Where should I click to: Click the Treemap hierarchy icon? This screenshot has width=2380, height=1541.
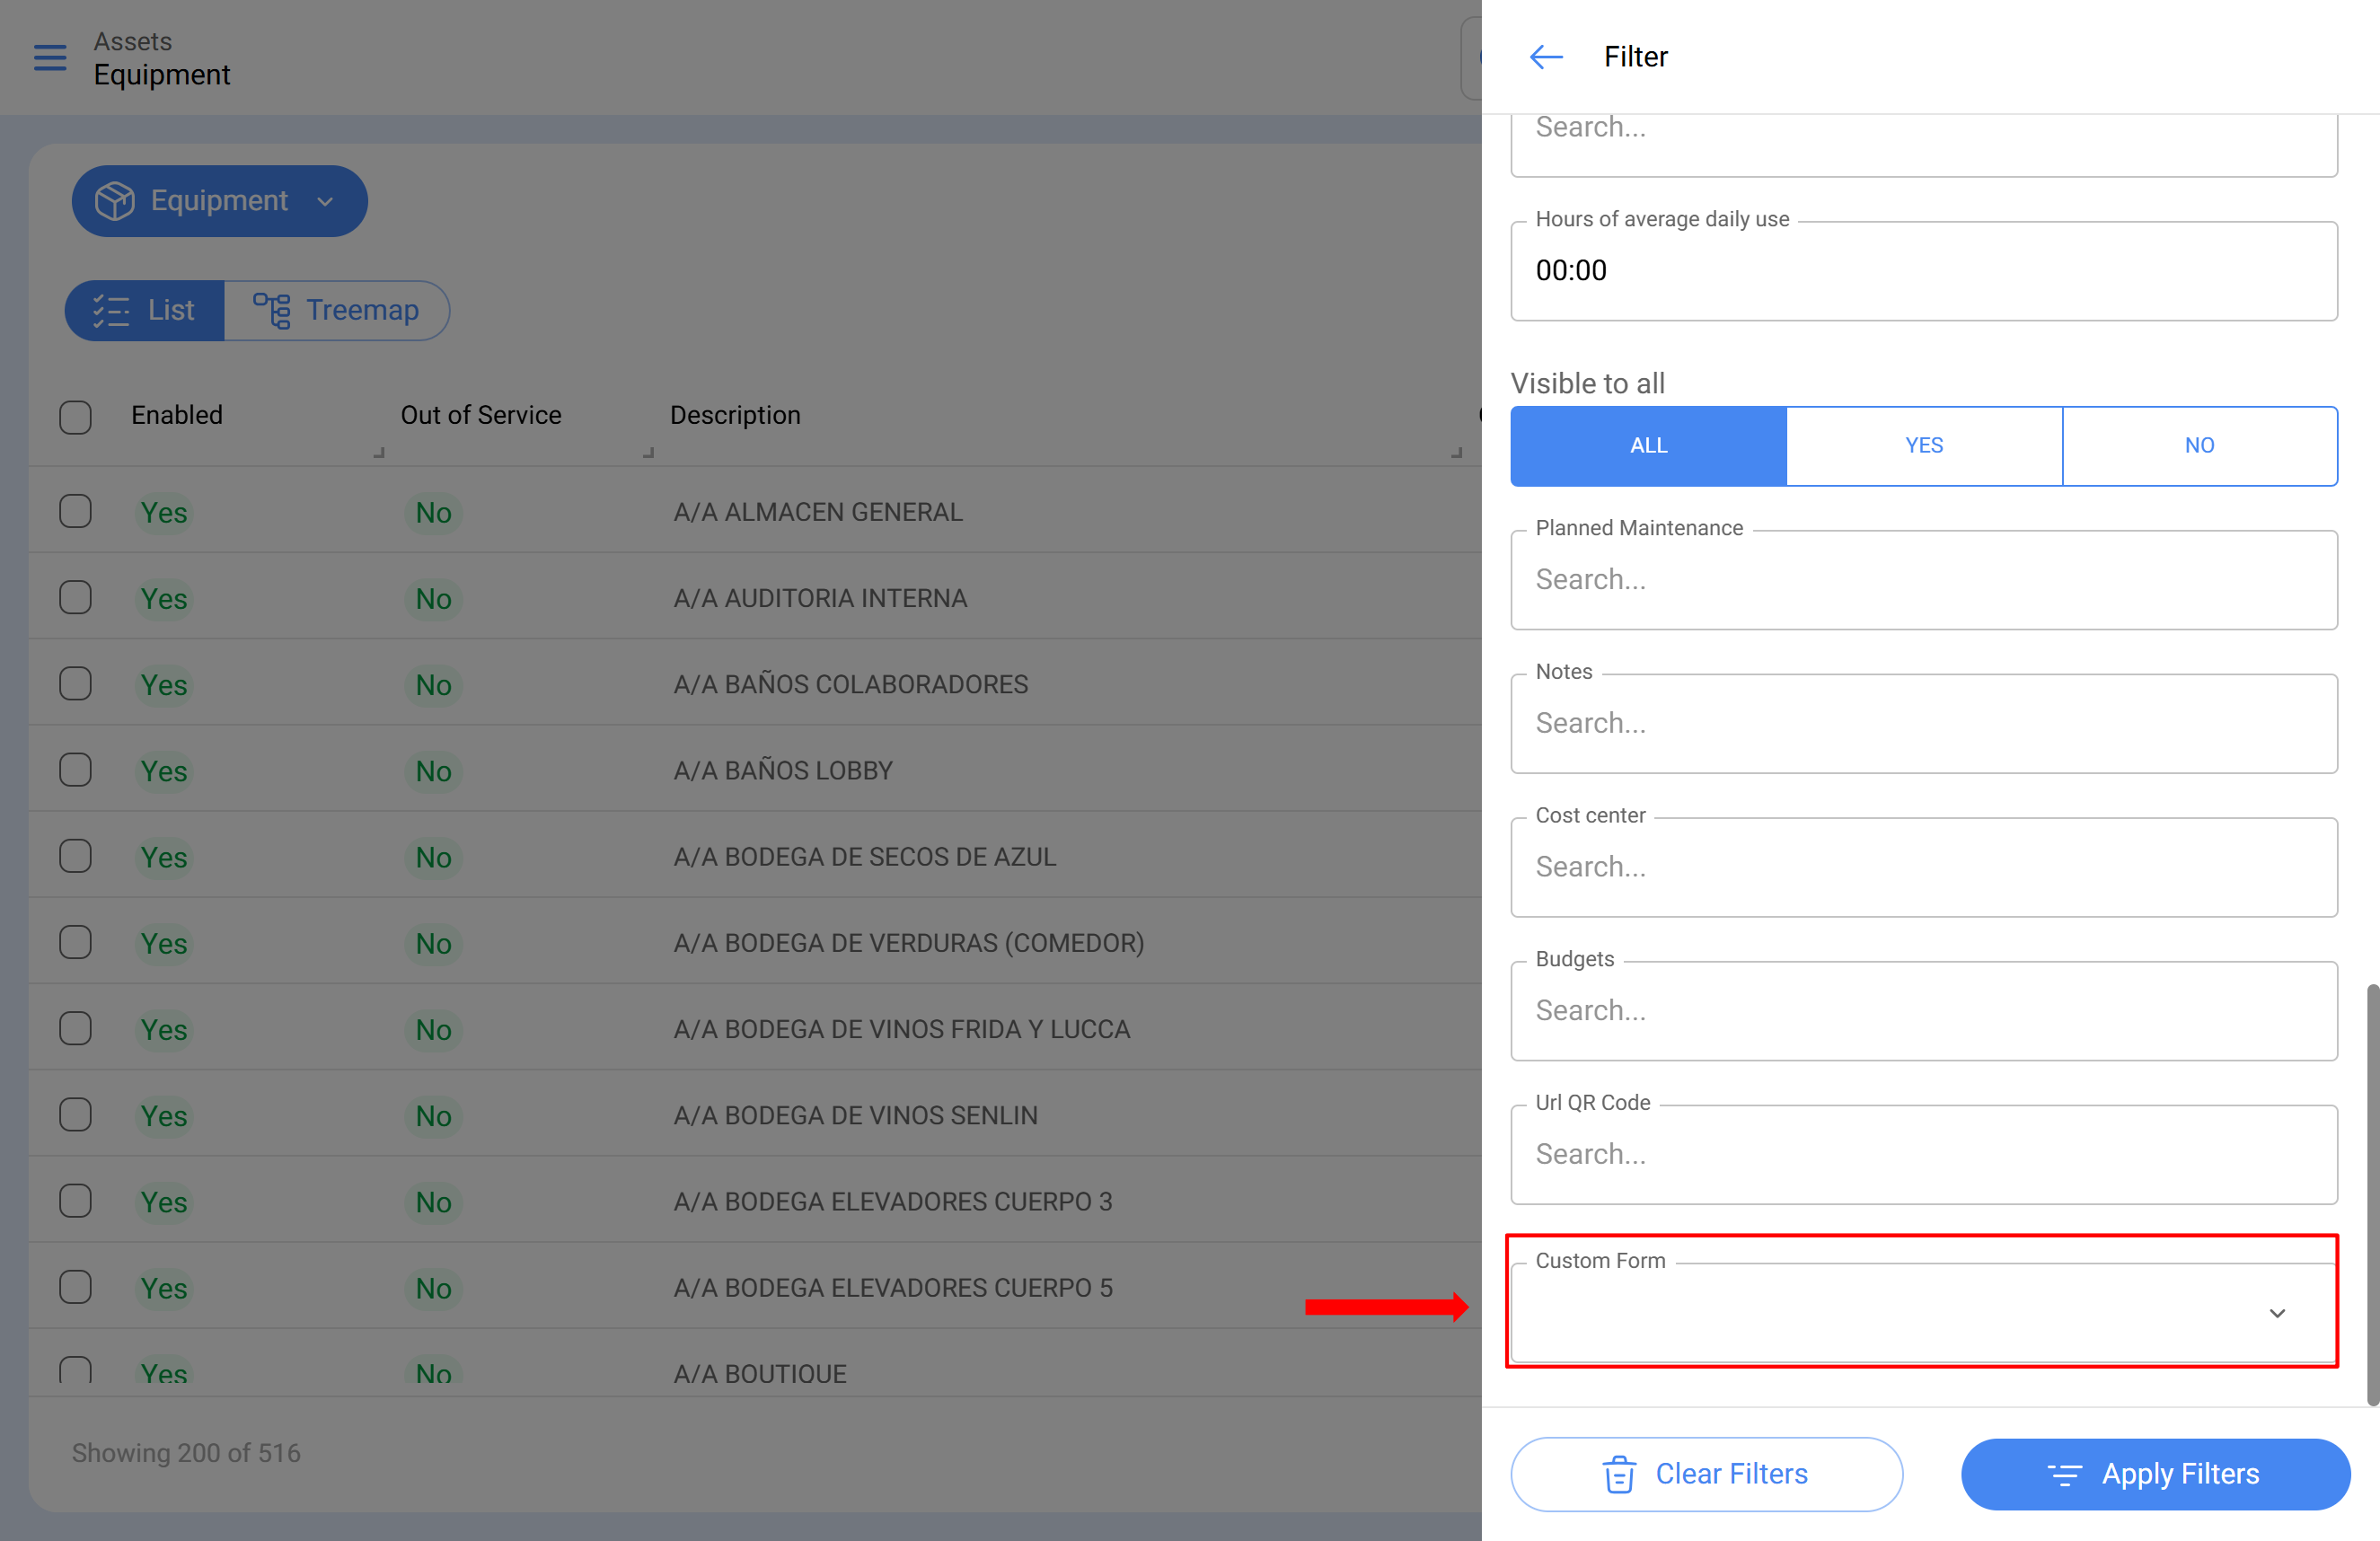point(272,310)
